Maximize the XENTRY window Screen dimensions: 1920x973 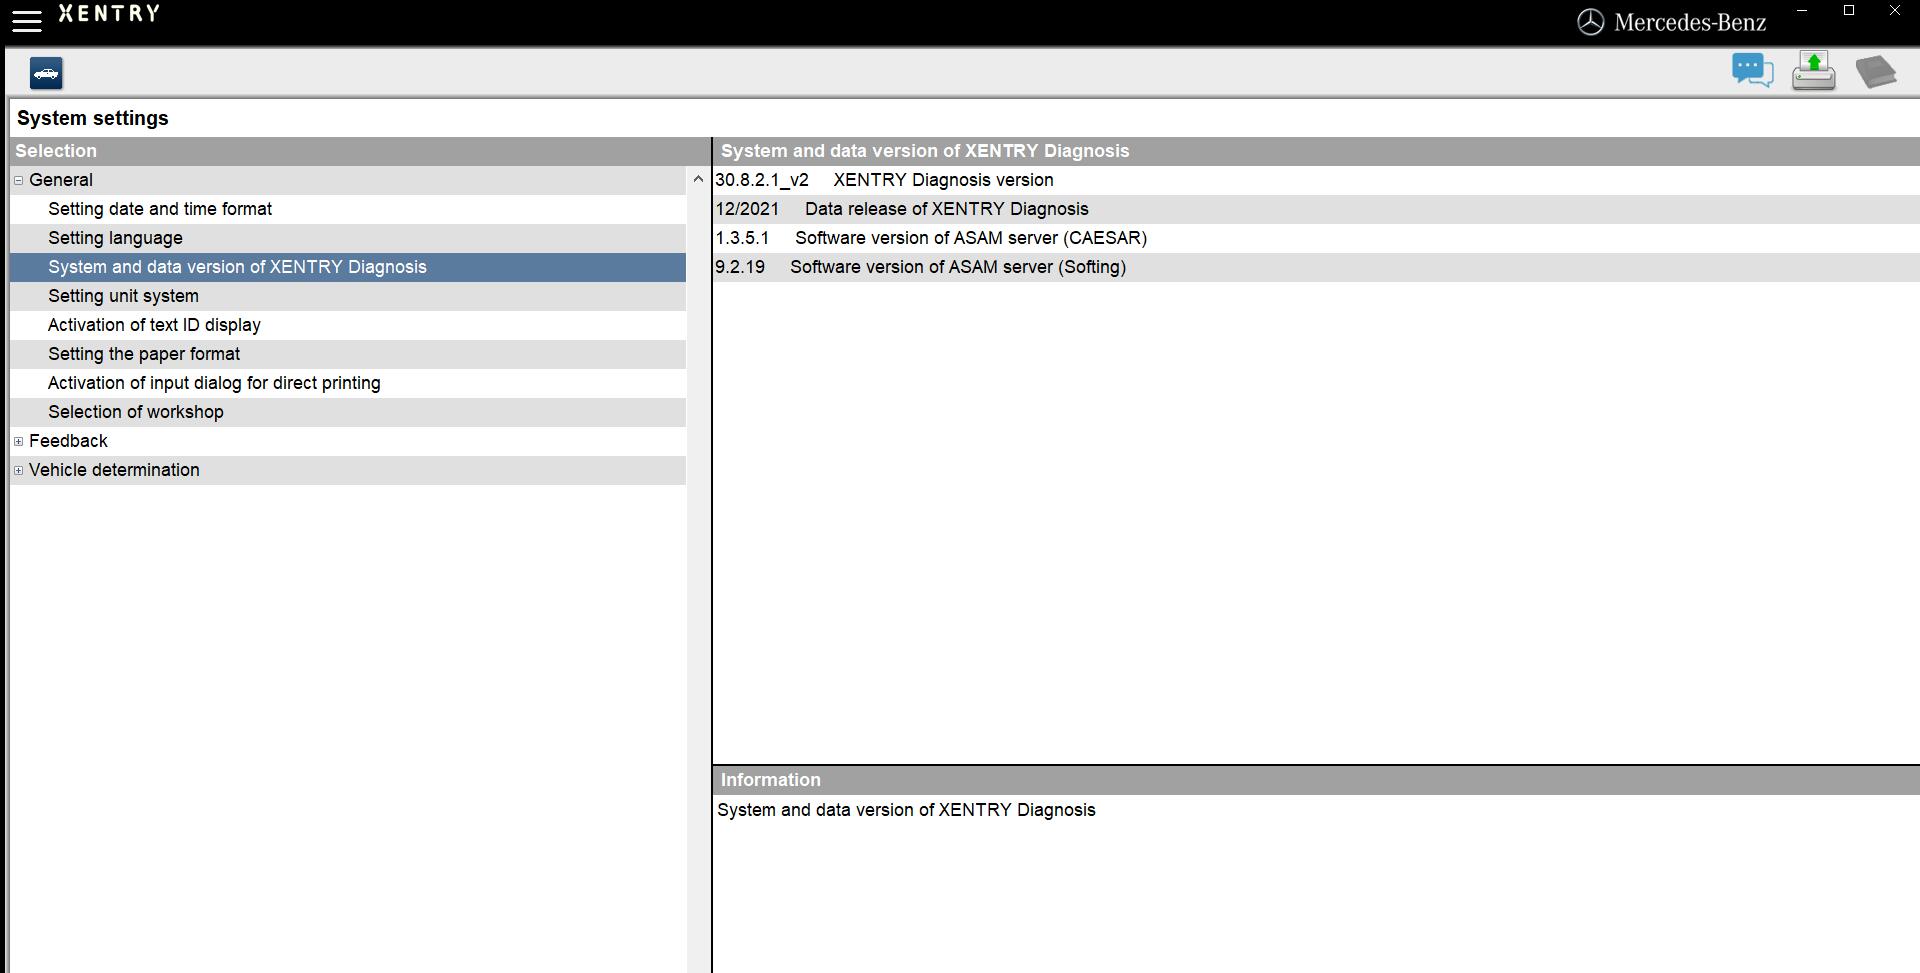(x=1849, y=11)
